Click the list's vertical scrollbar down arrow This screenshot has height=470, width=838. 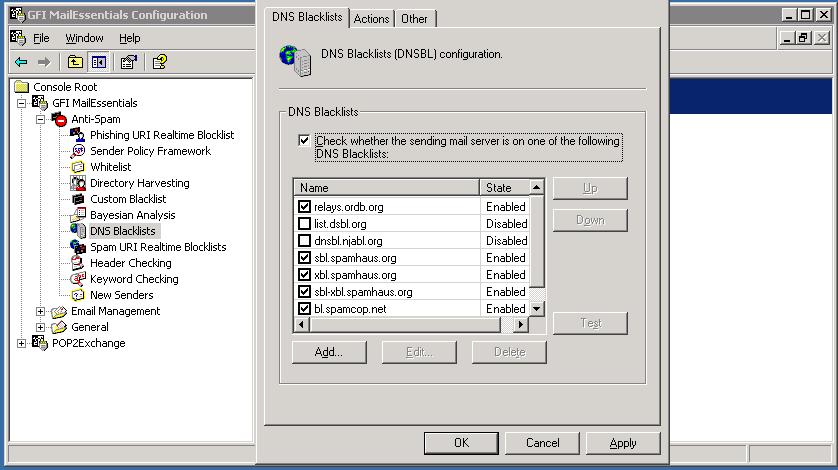pyautogui.click(x=536, y=309)
